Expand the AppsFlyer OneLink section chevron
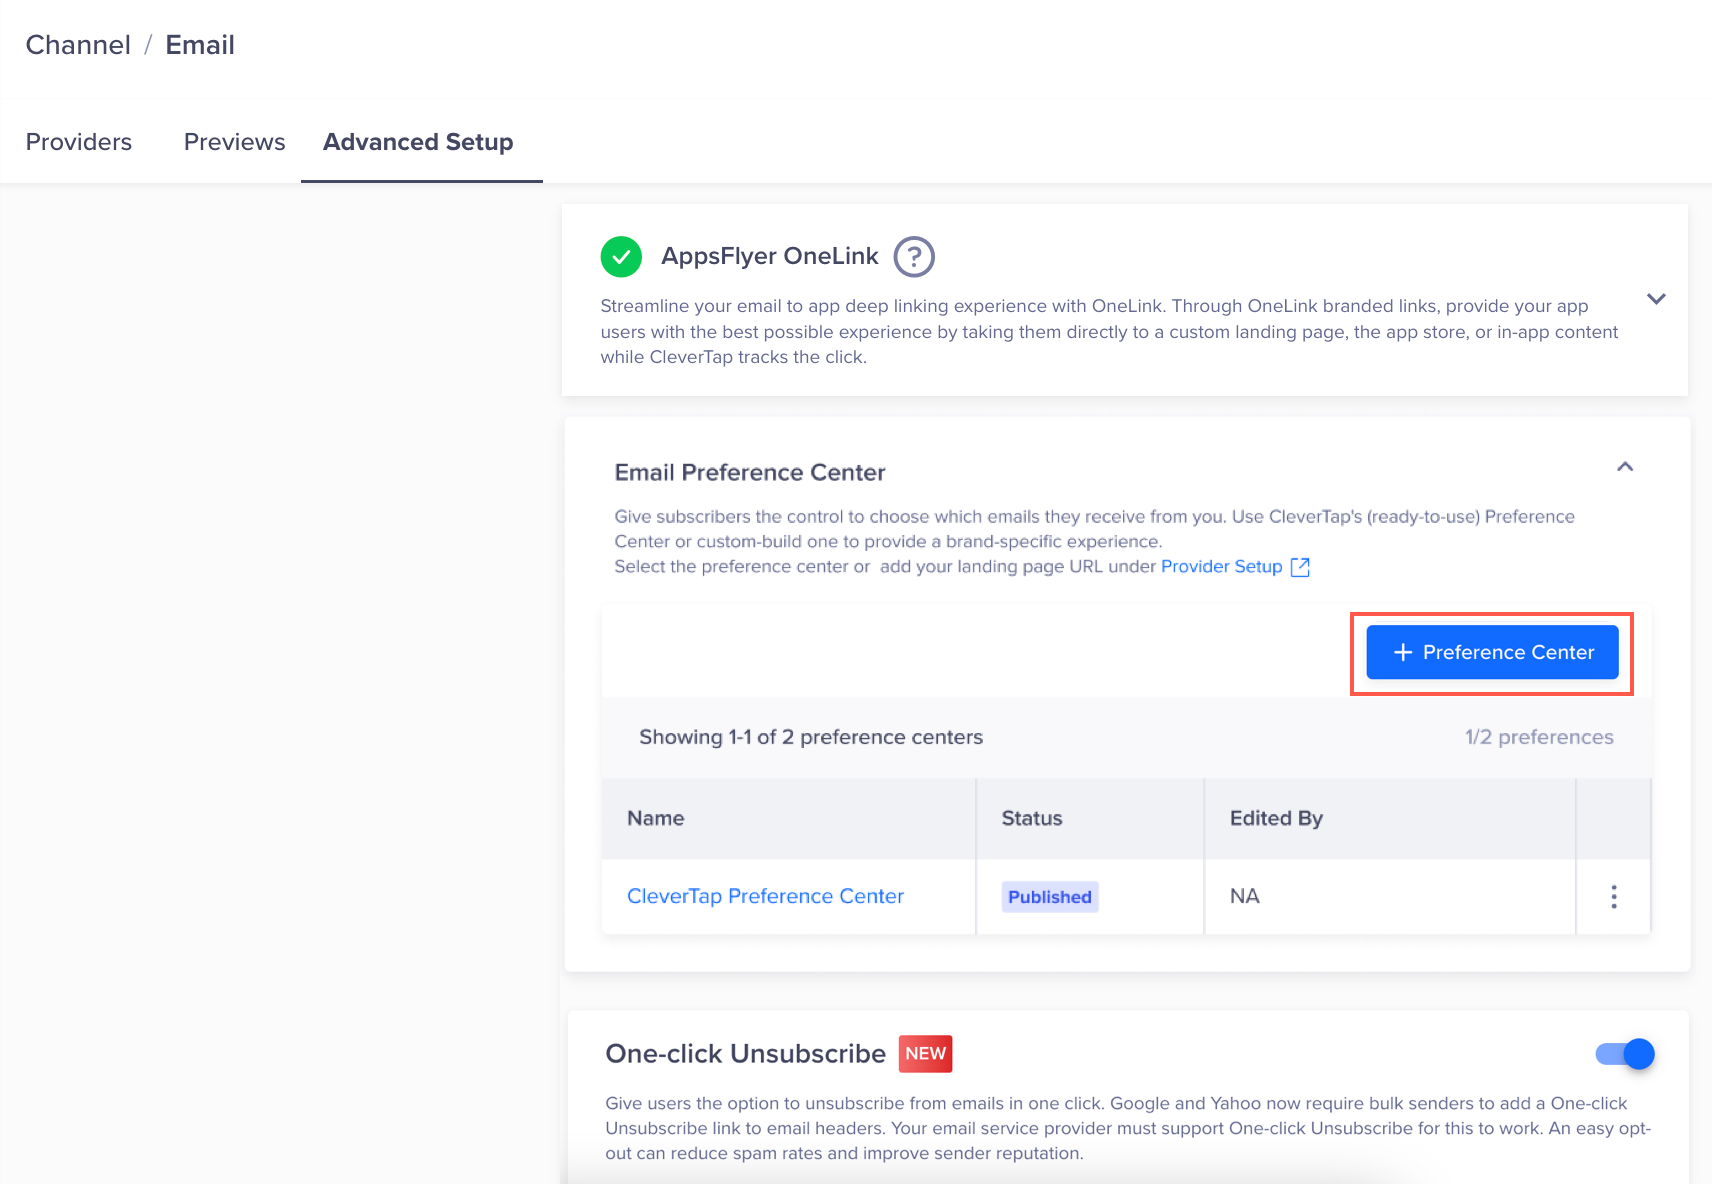Image resolution: width=1712 pixels, height=1184 pixels. click(1656, 299)
